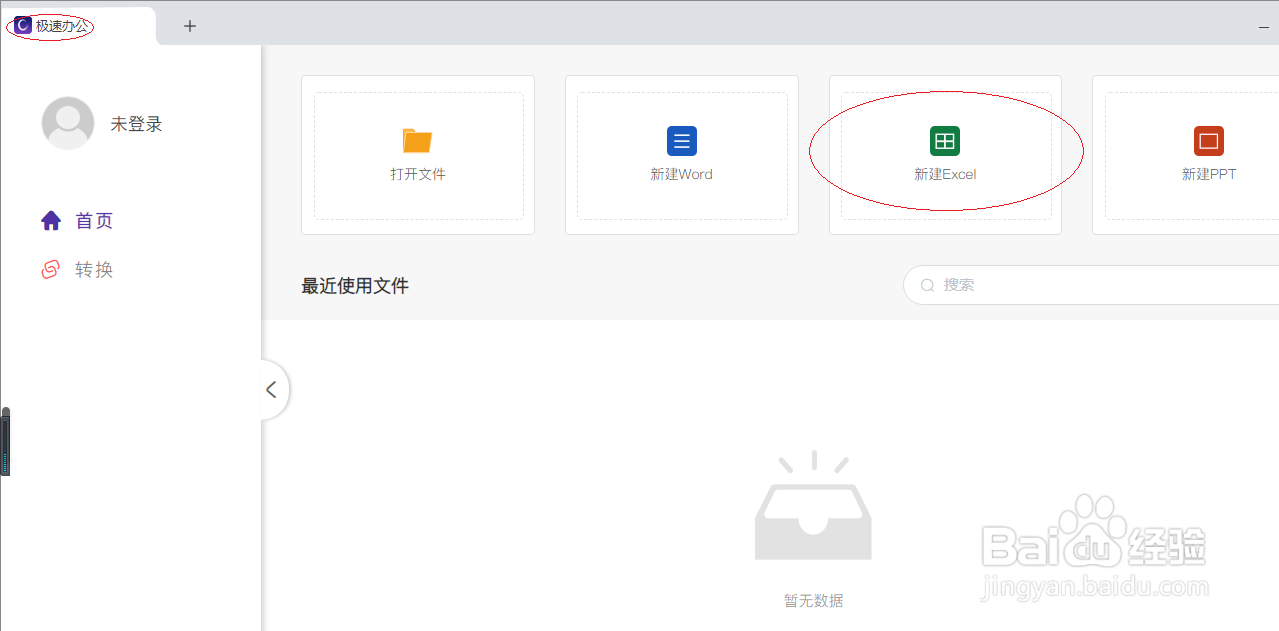Create a new Excel spreadsheet via green Excel icon

[944, 141]
